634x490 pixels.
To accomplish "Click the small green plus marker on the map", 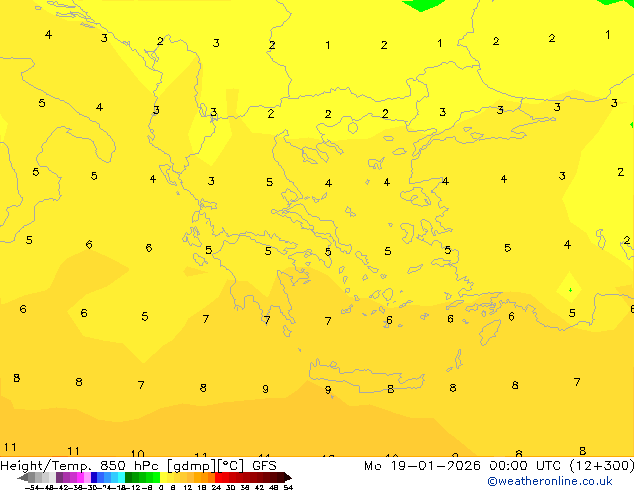I will 570,290.
